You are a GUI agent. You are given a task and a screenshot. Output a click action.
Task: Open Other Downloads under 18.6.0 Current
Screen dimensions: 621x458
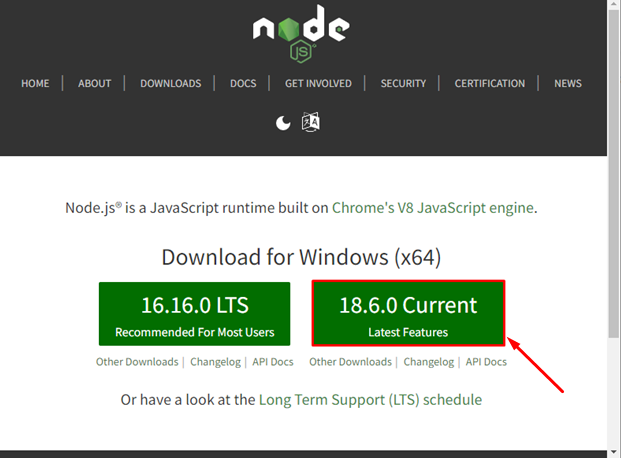tap(351, 362)
